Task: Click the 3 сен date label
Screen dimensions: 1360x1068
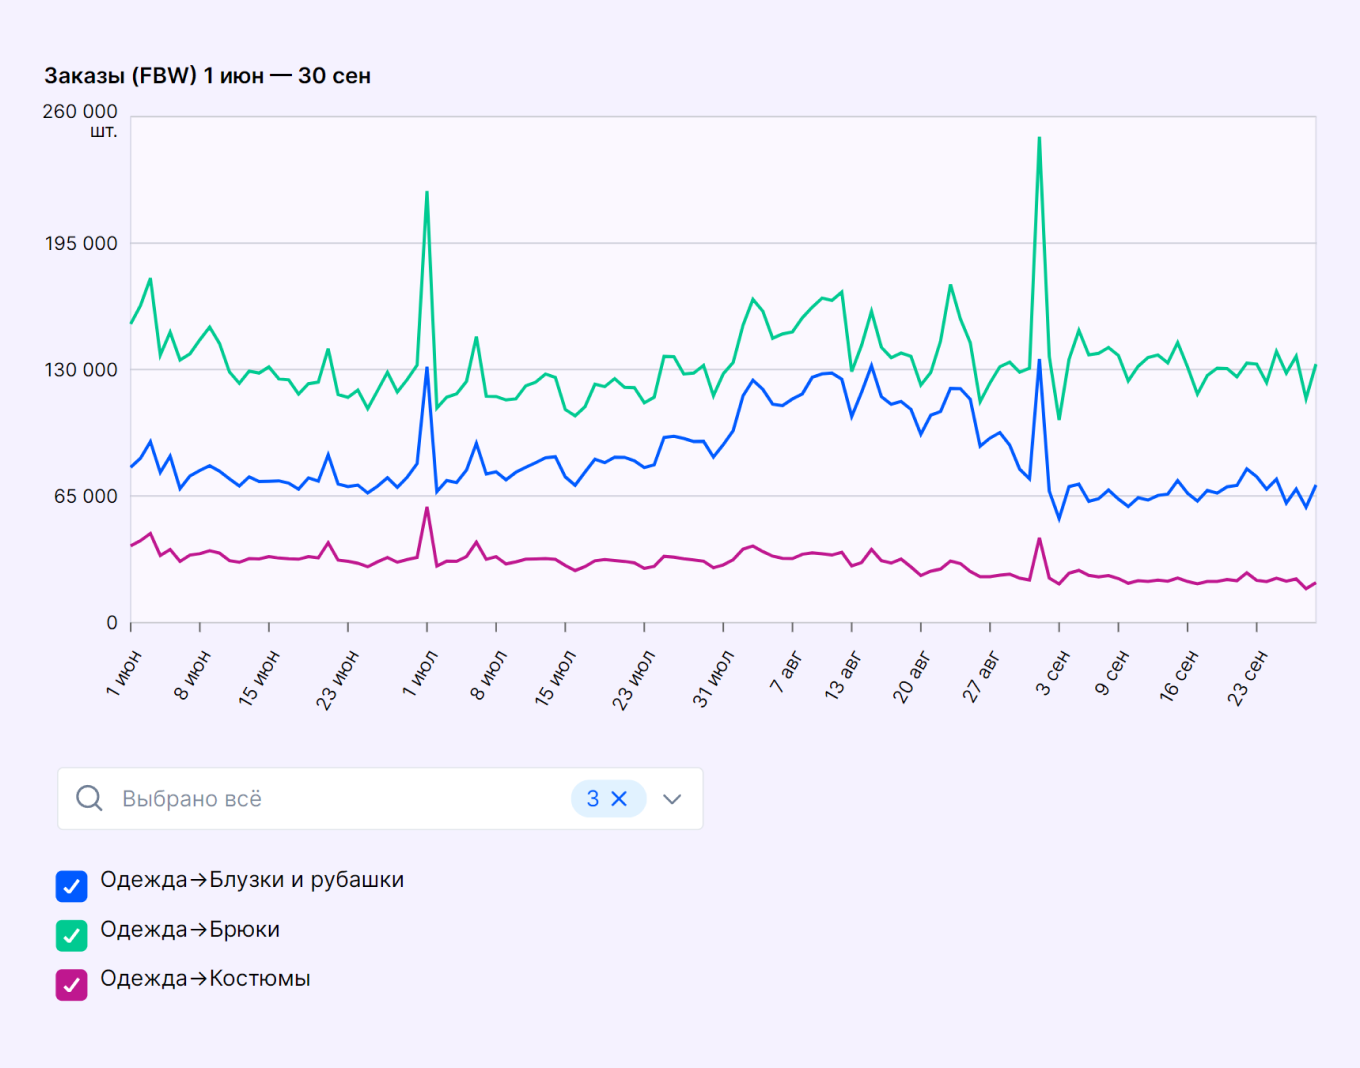Action: pos(1052,672)
